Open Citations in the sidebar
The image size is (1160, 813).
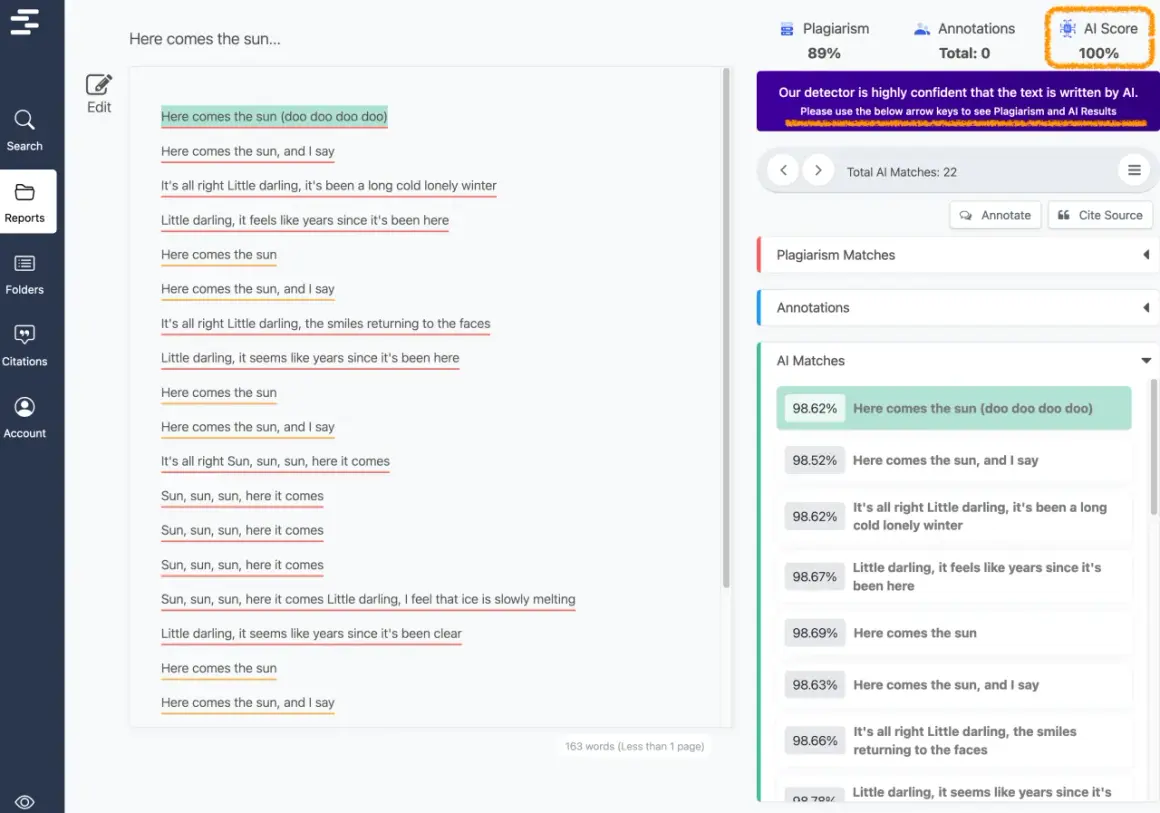(24, 346)
